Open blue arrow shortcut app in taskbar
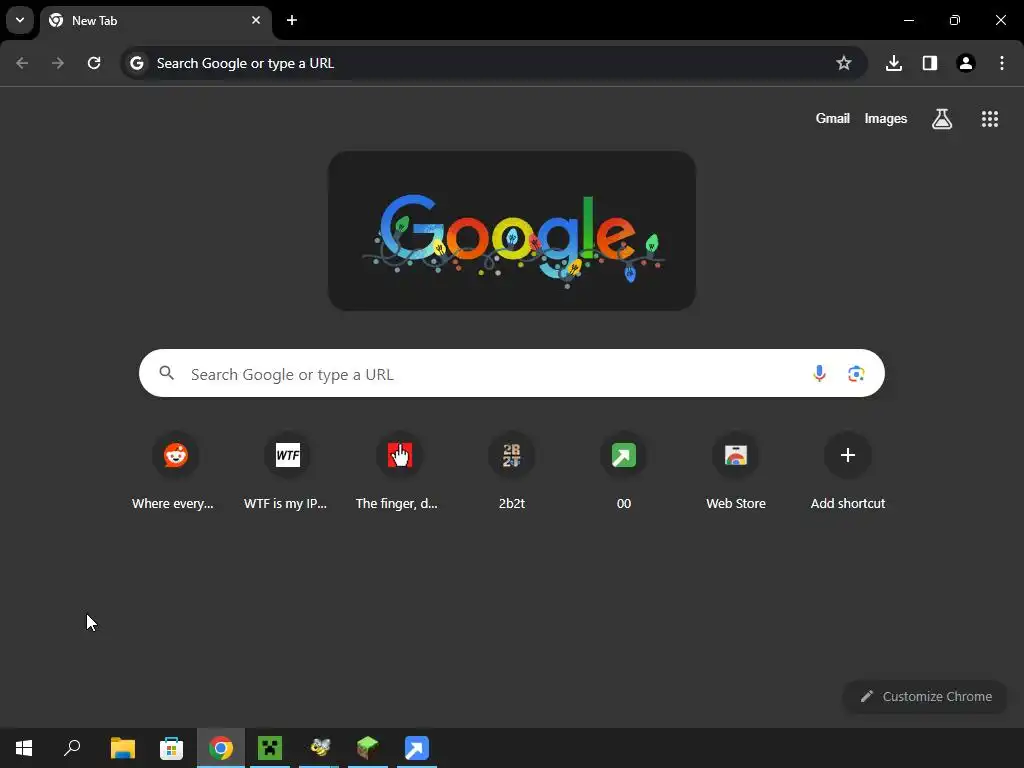The height and width of the screenshot is (768, 1024). click(x=417, y=748)
